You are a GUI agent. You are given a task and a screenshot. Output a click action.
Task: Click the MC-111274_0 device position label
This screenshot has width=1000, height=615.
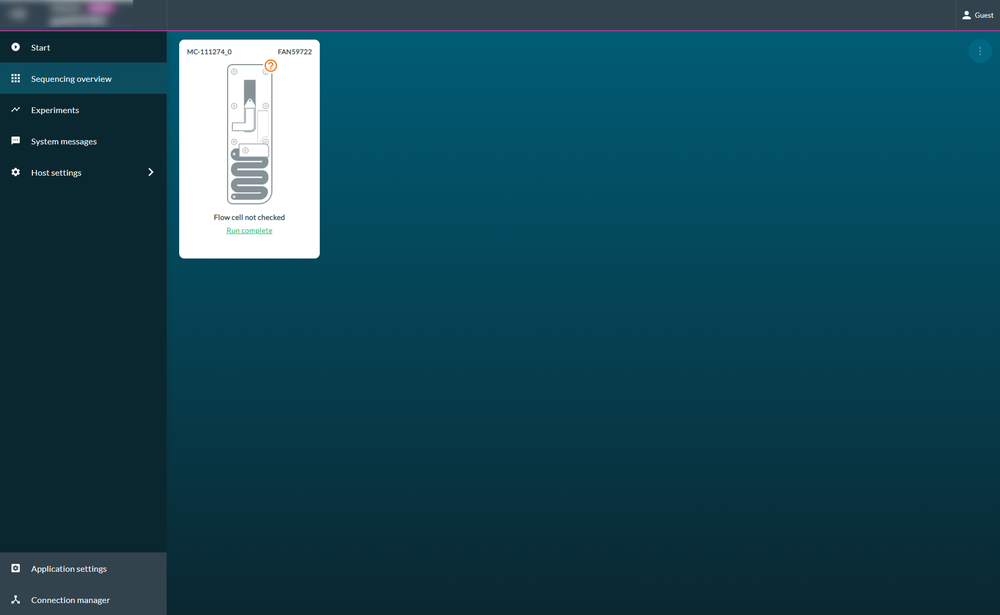click(209, 52)
